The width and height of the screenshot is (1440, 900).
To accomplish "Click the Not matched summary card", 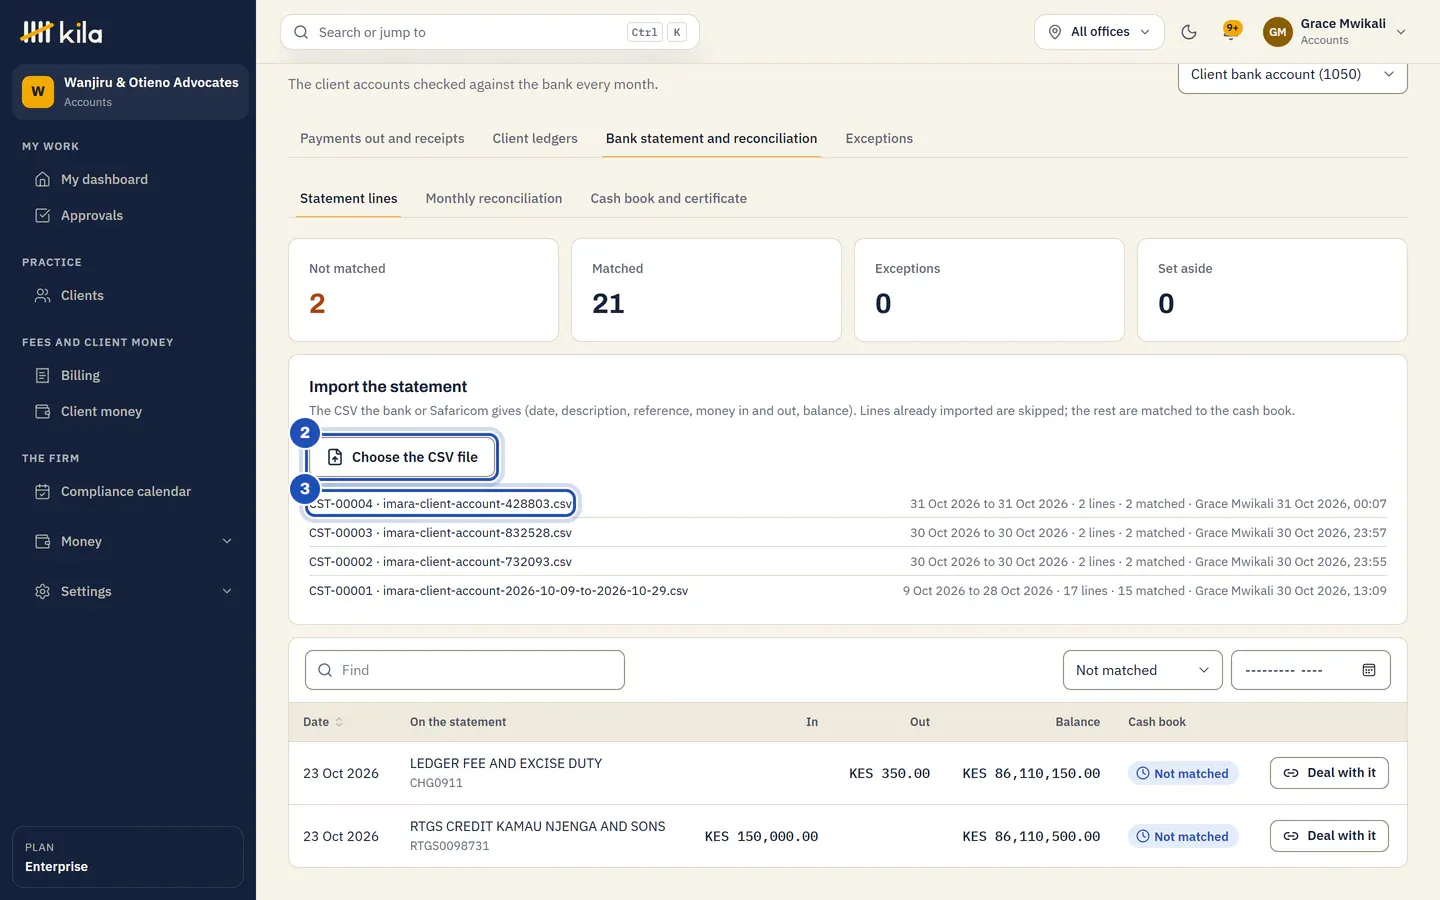I will coord(423,290).
